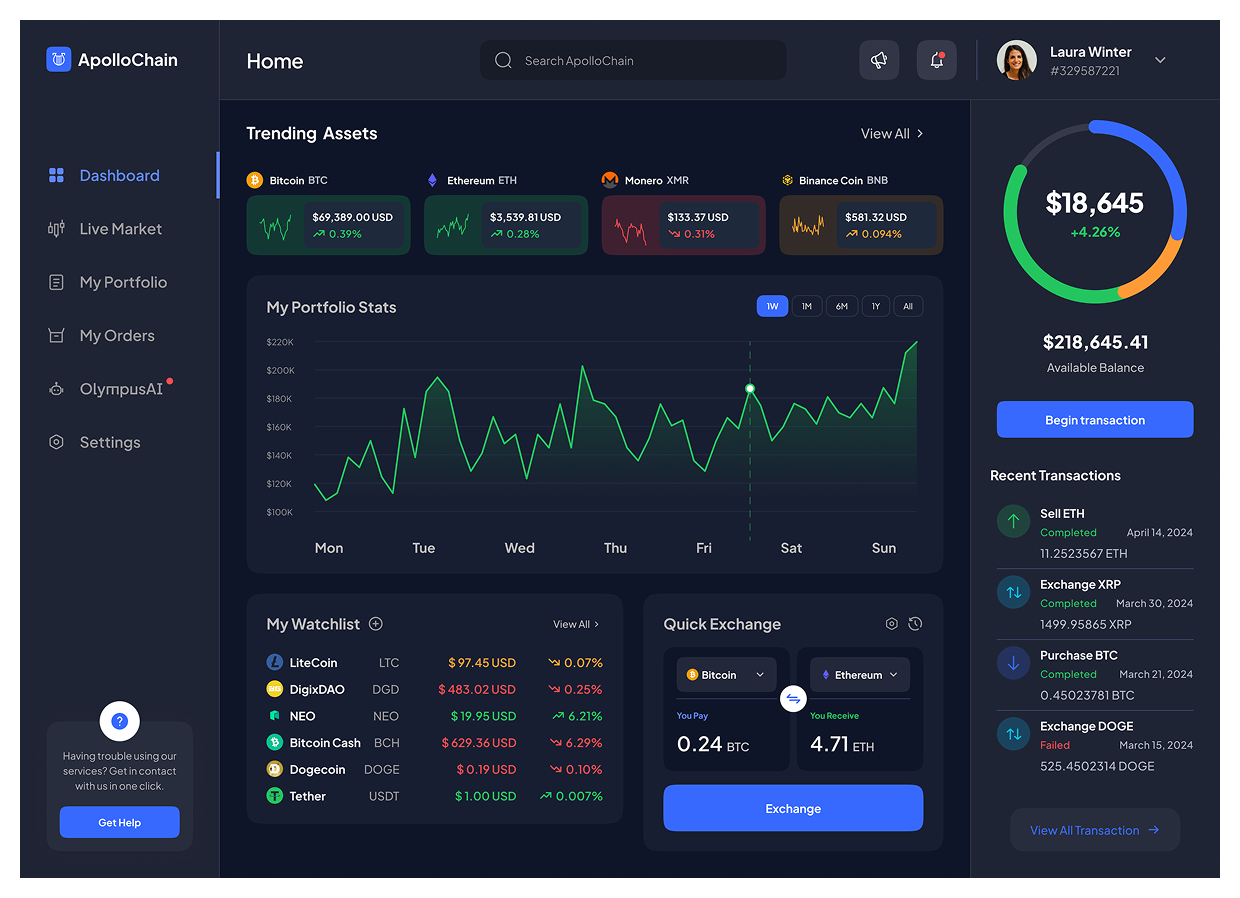
Task: Click the Bitcoin Cash coin icon
Action: [274, 743]
